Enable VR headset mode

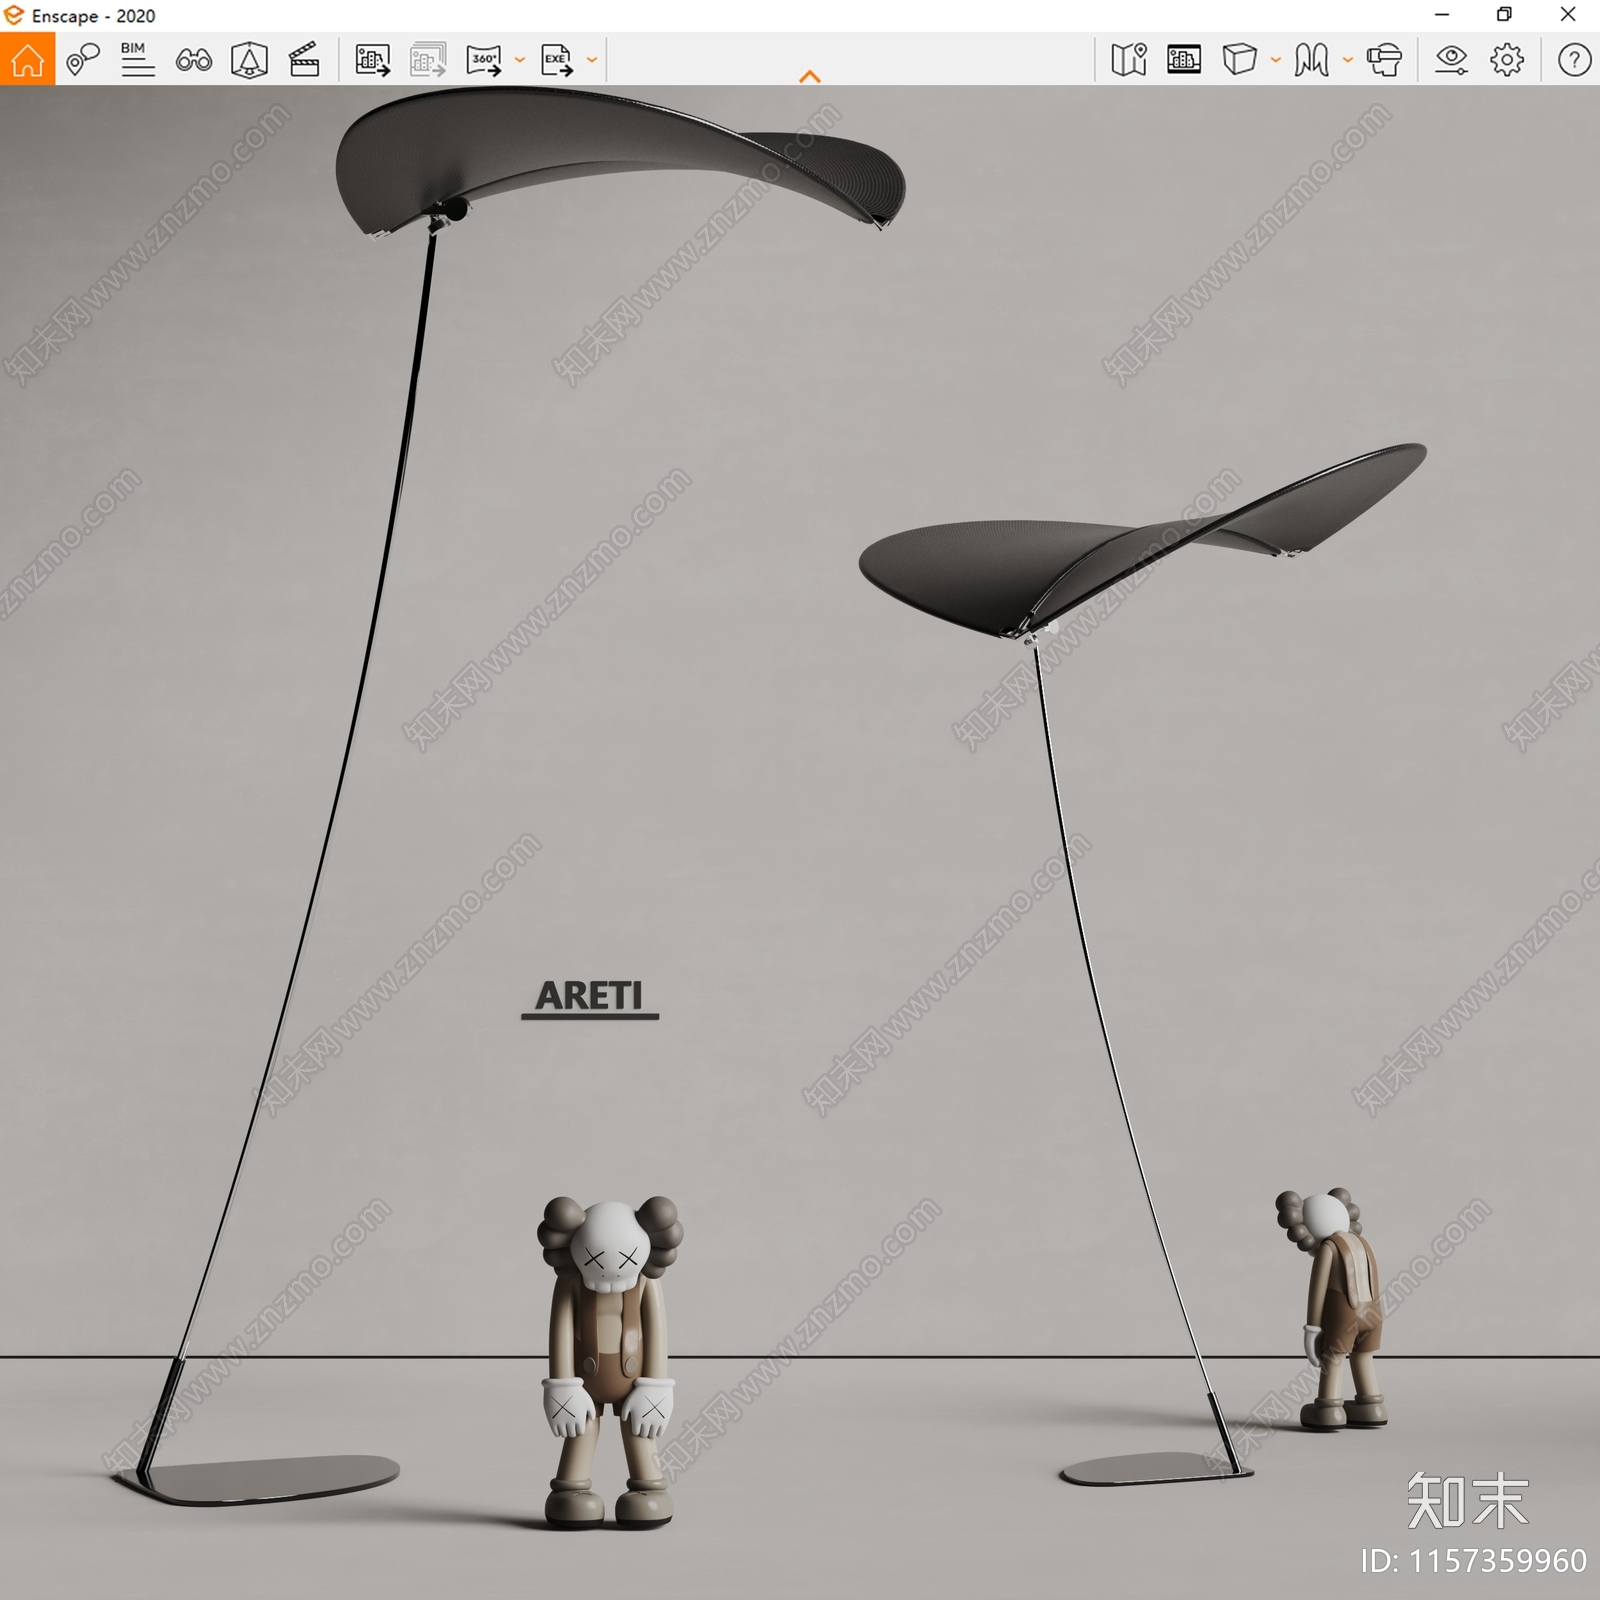tap(1385, 59)
